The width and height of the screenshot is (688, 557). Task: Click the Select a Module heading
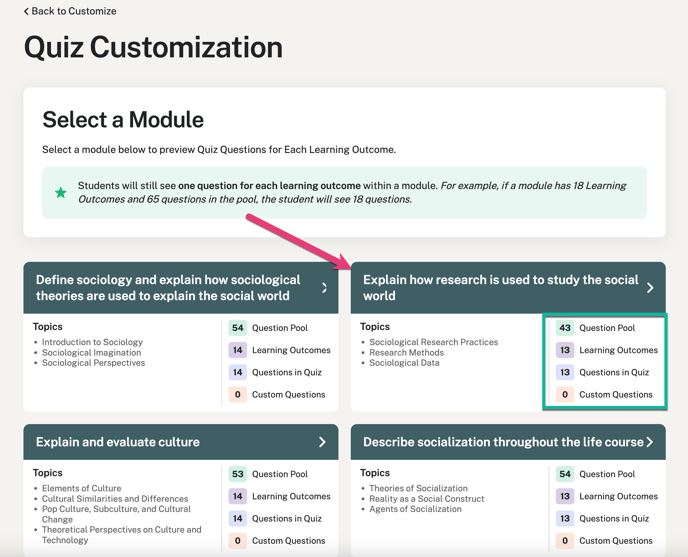[x=123, y=119]
